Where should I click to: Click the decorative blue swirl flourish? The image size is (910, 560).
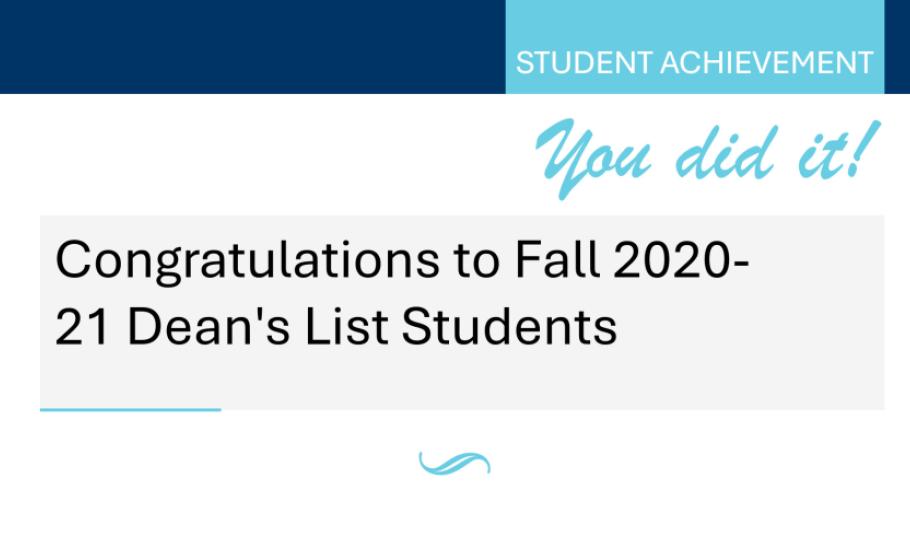[454, 462]
